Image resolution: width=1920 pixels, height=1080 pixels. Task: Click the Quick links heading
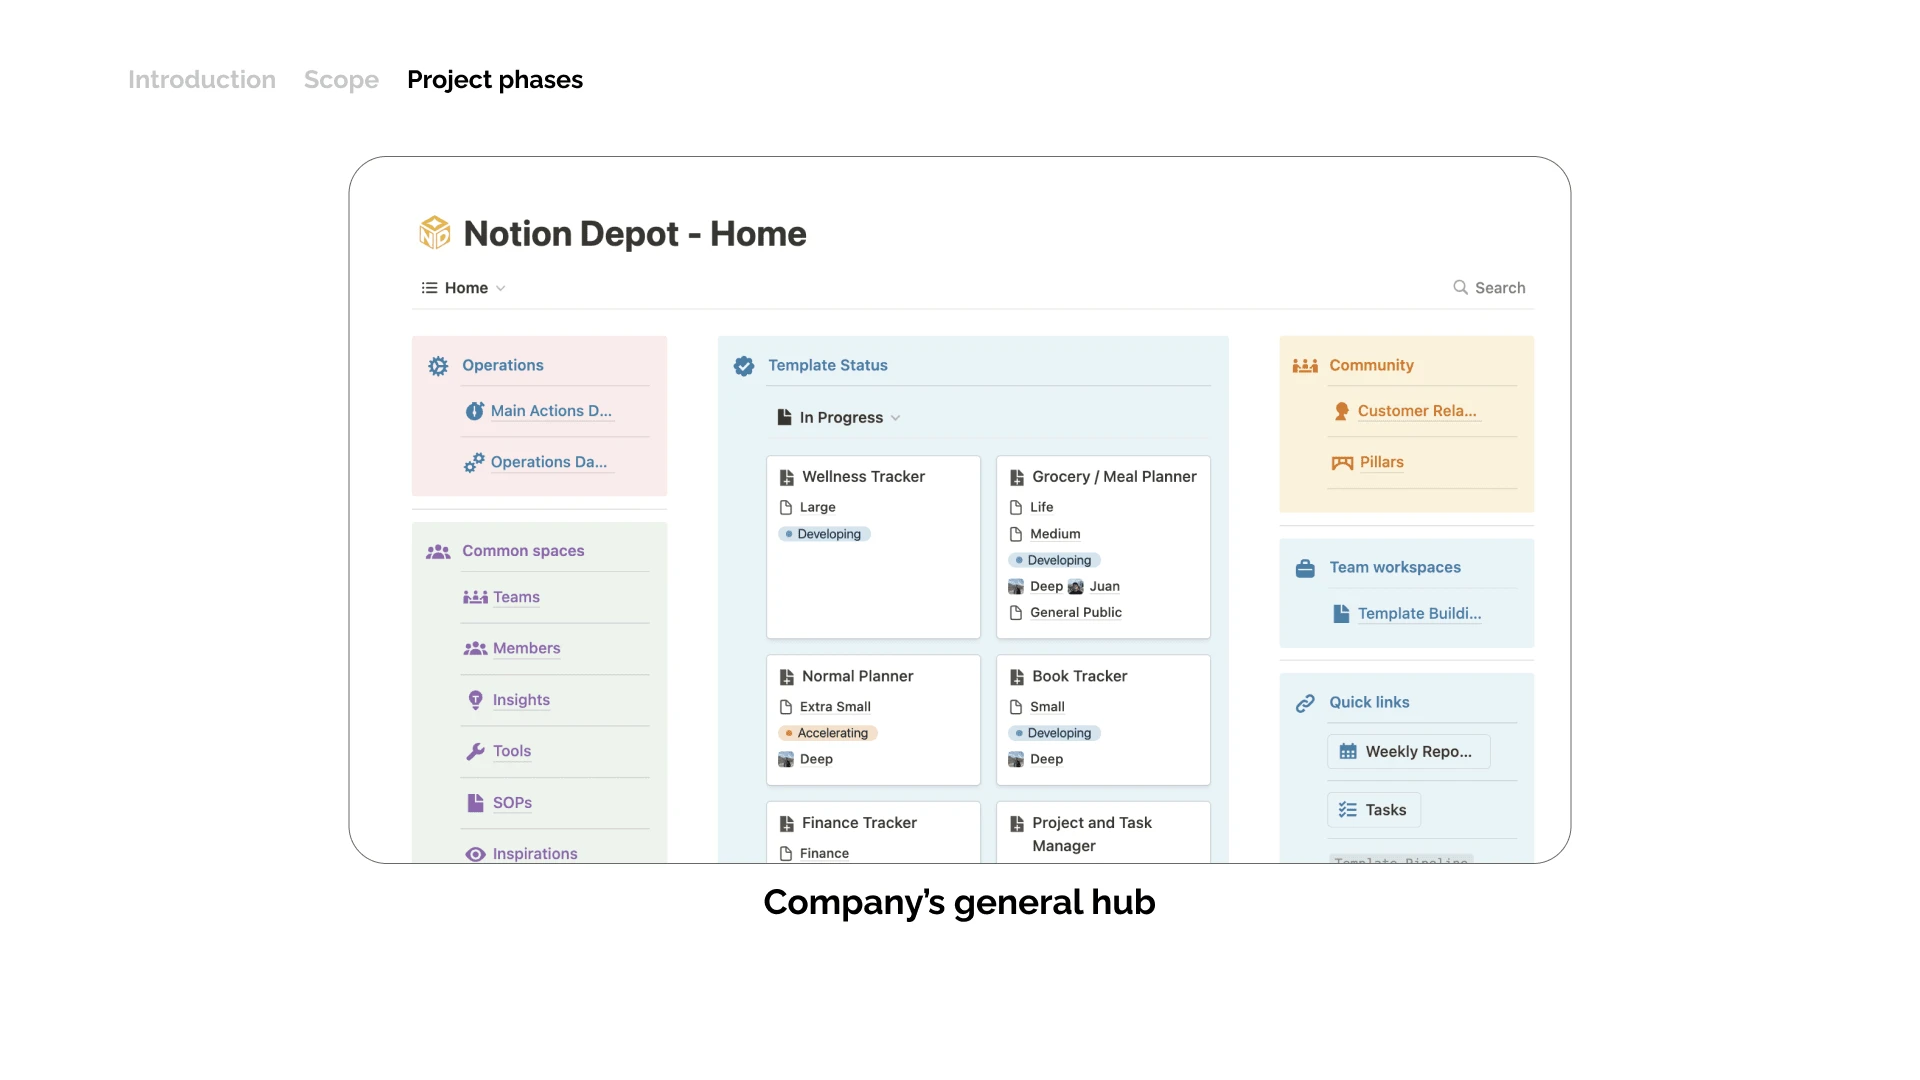[1369, 703]
